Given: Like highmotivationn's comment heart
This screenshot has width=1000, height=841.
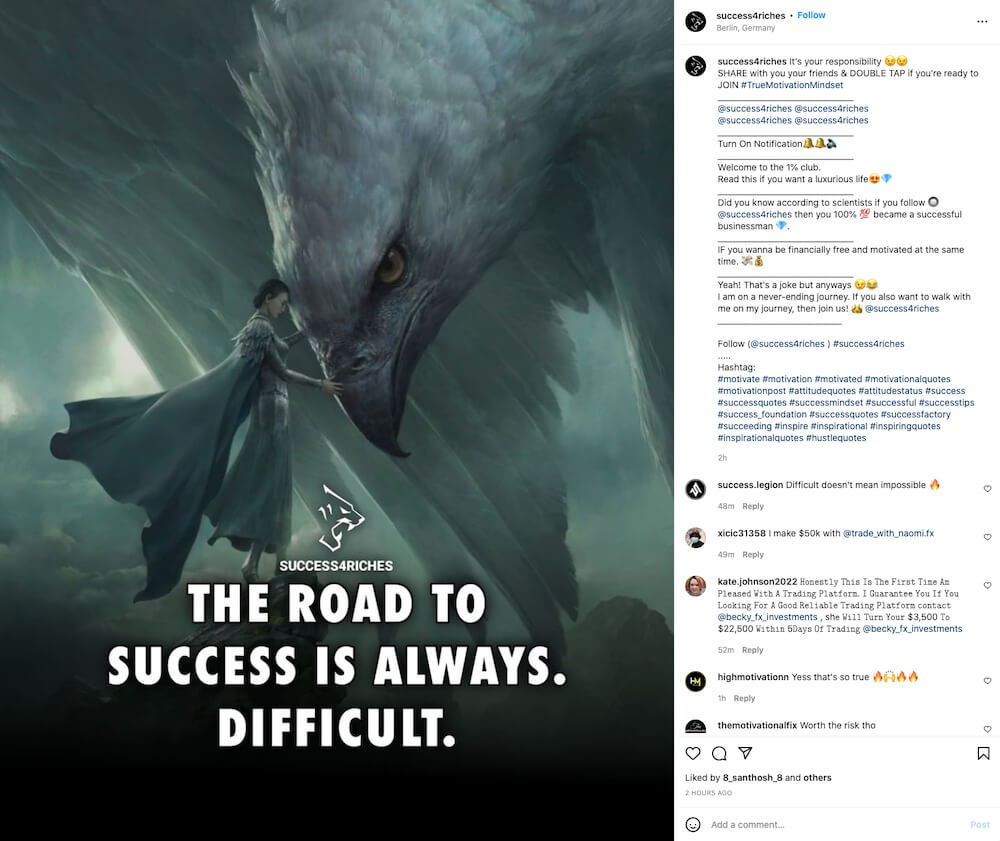Looking at the screenshot, I should point(987,681).
